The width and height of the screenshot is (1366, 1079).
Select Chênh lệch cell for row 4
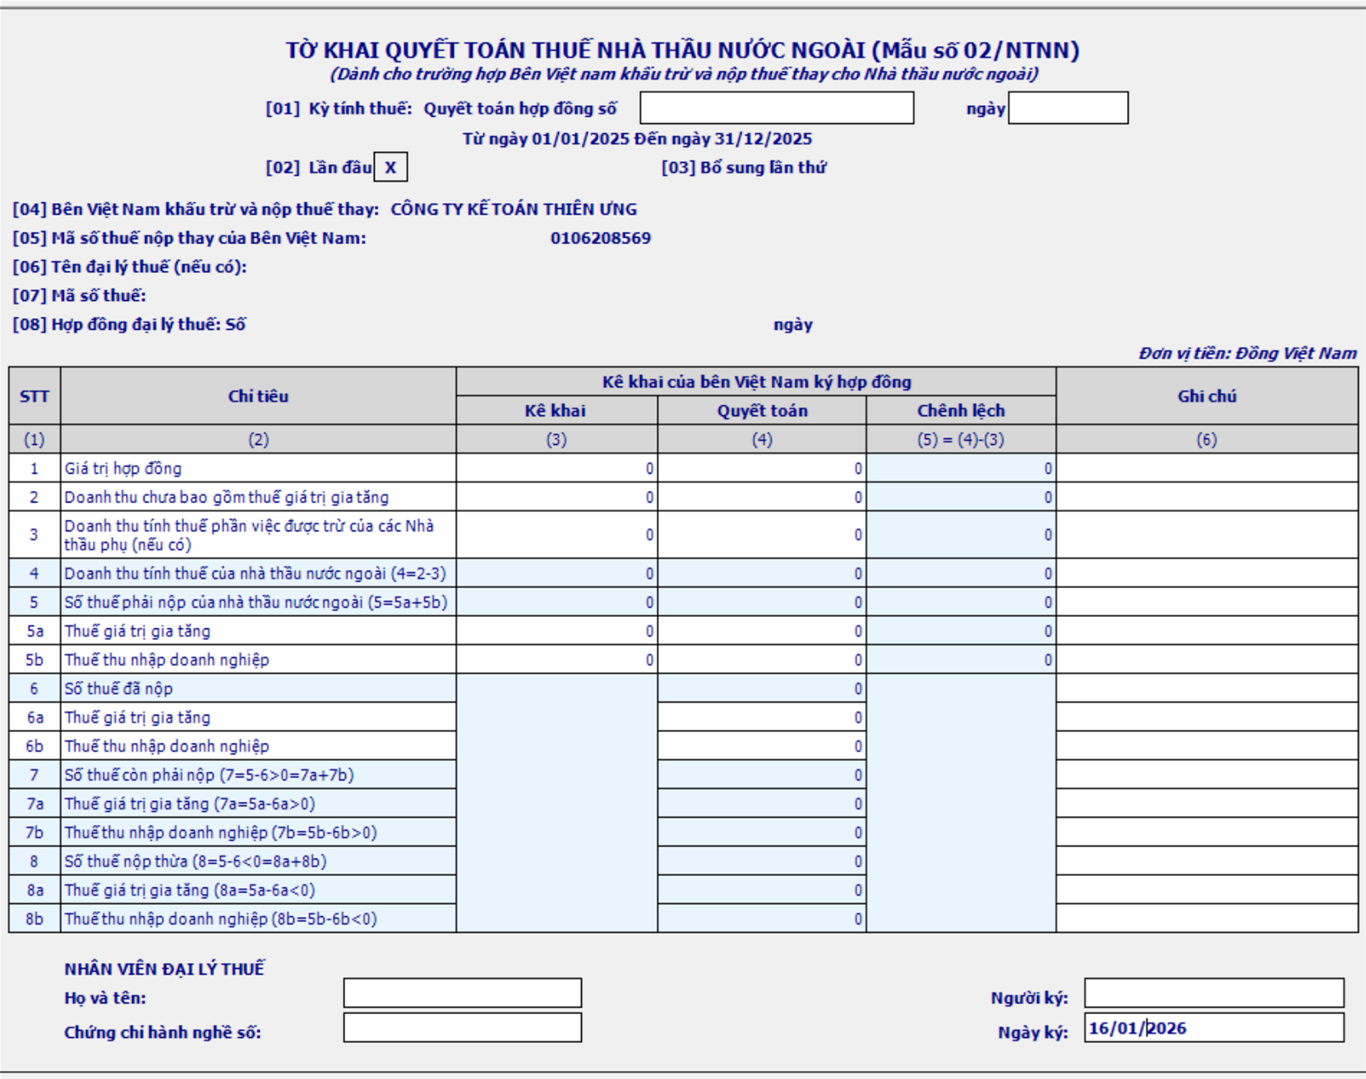[961, 574]
